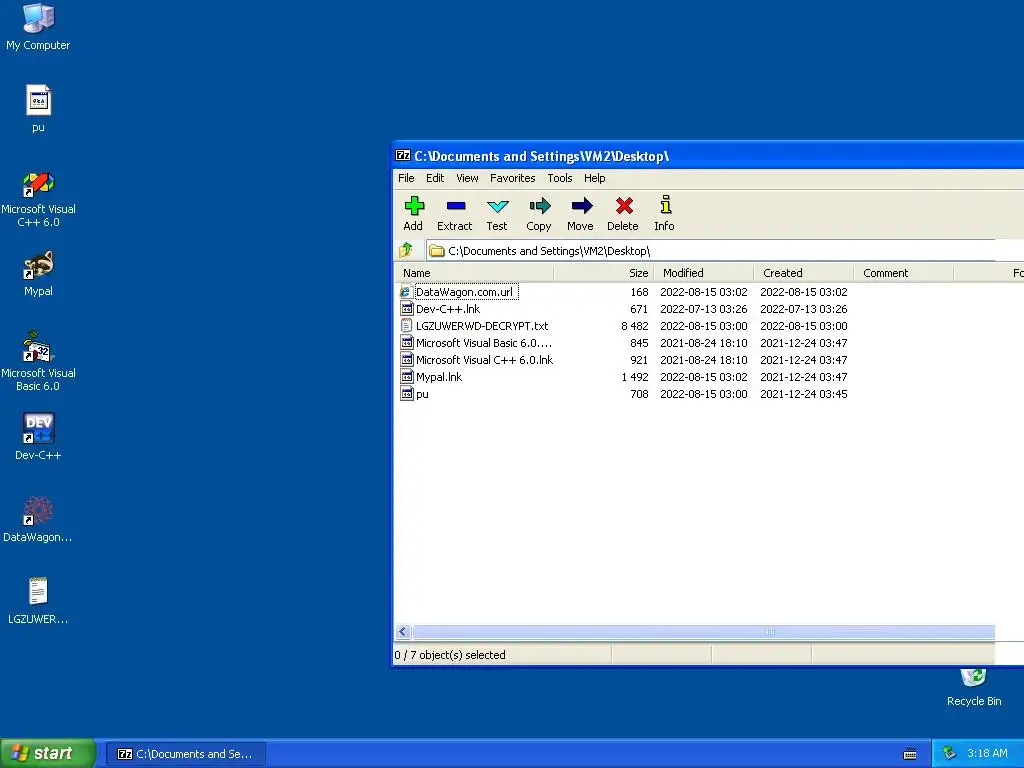This screenshot has height=768, width=1024.
Task: Click the 3:18 AM taskbar clock
Action: [987, 753]
